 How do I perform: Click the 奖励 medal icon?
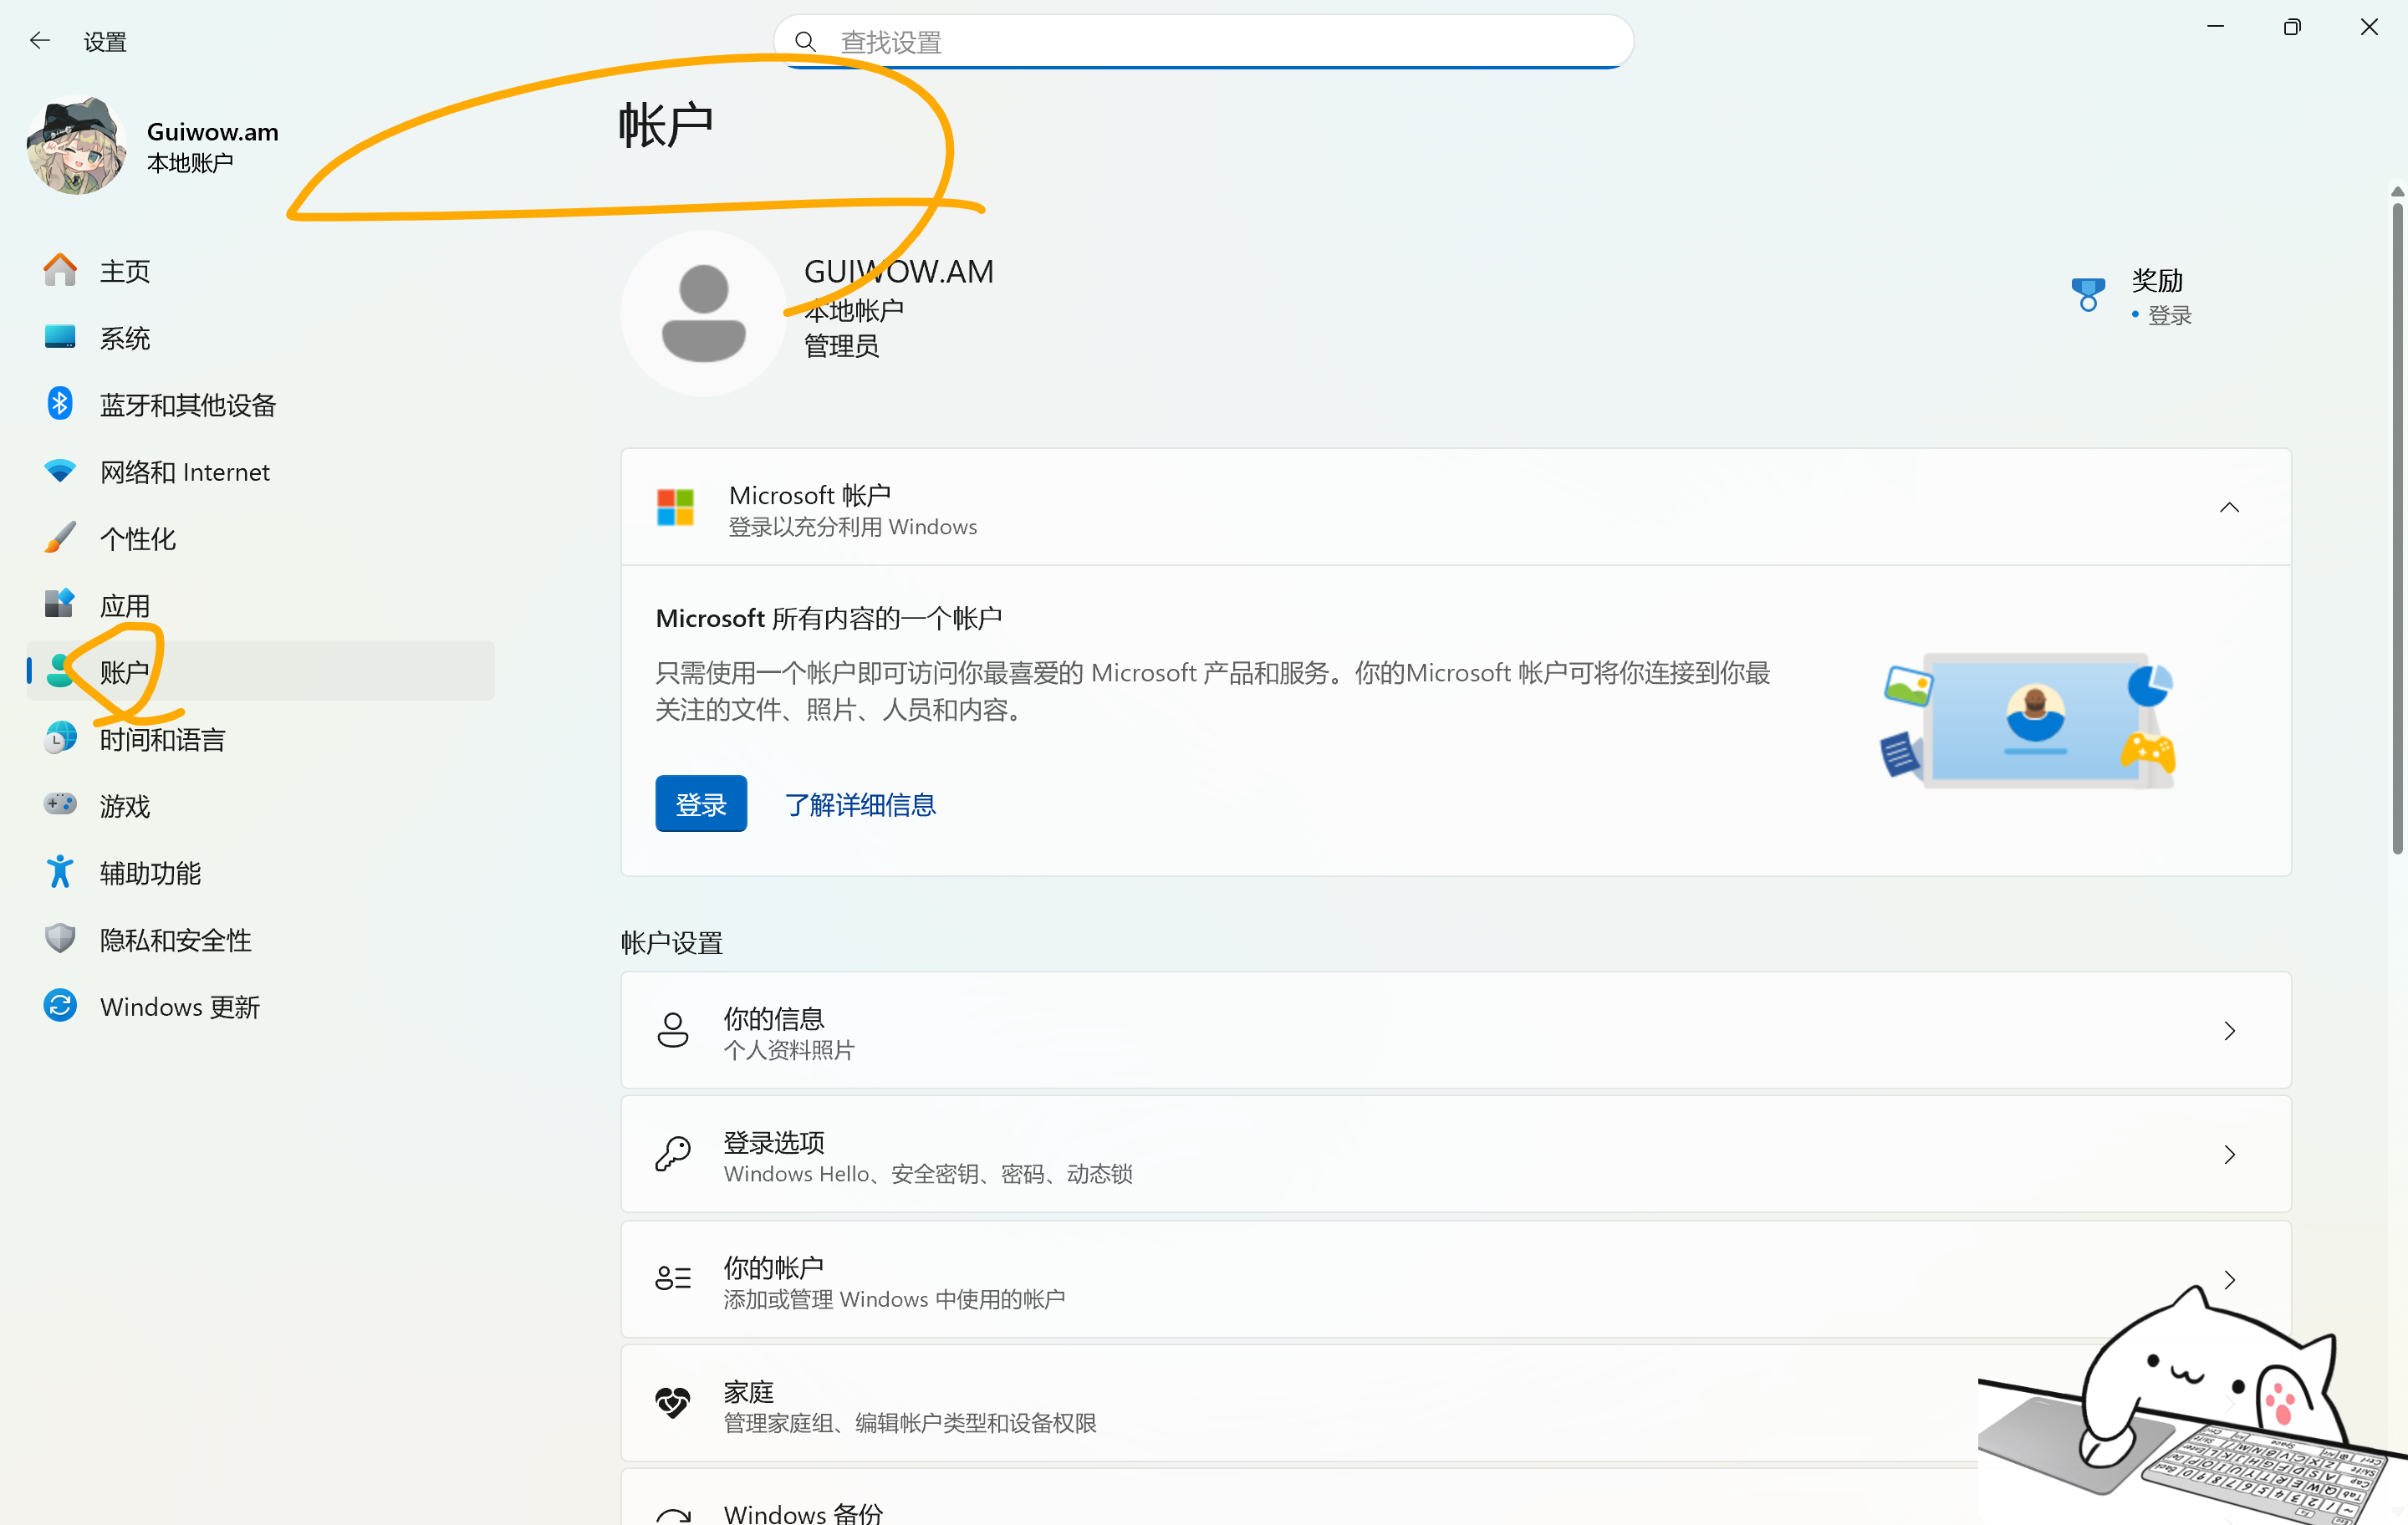pyautogui.click(x=2088, y=296)
